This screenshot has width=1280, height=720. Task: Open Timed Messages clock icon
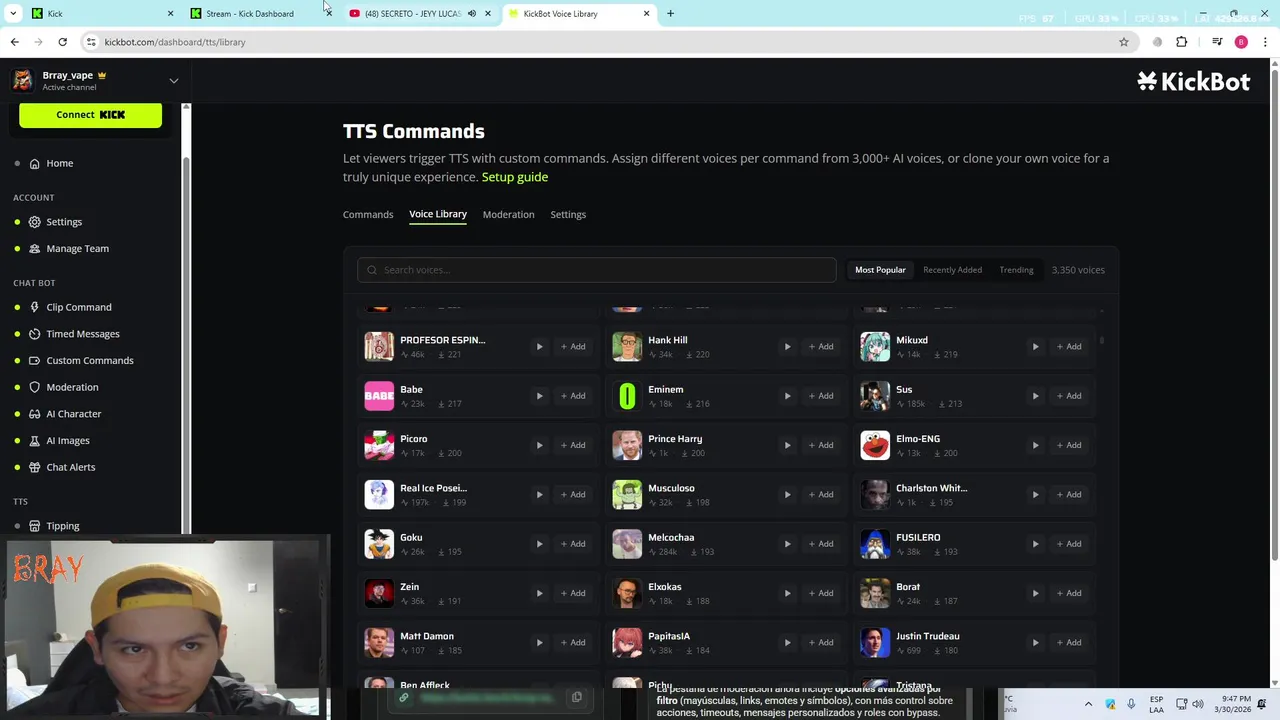(35, 334)
